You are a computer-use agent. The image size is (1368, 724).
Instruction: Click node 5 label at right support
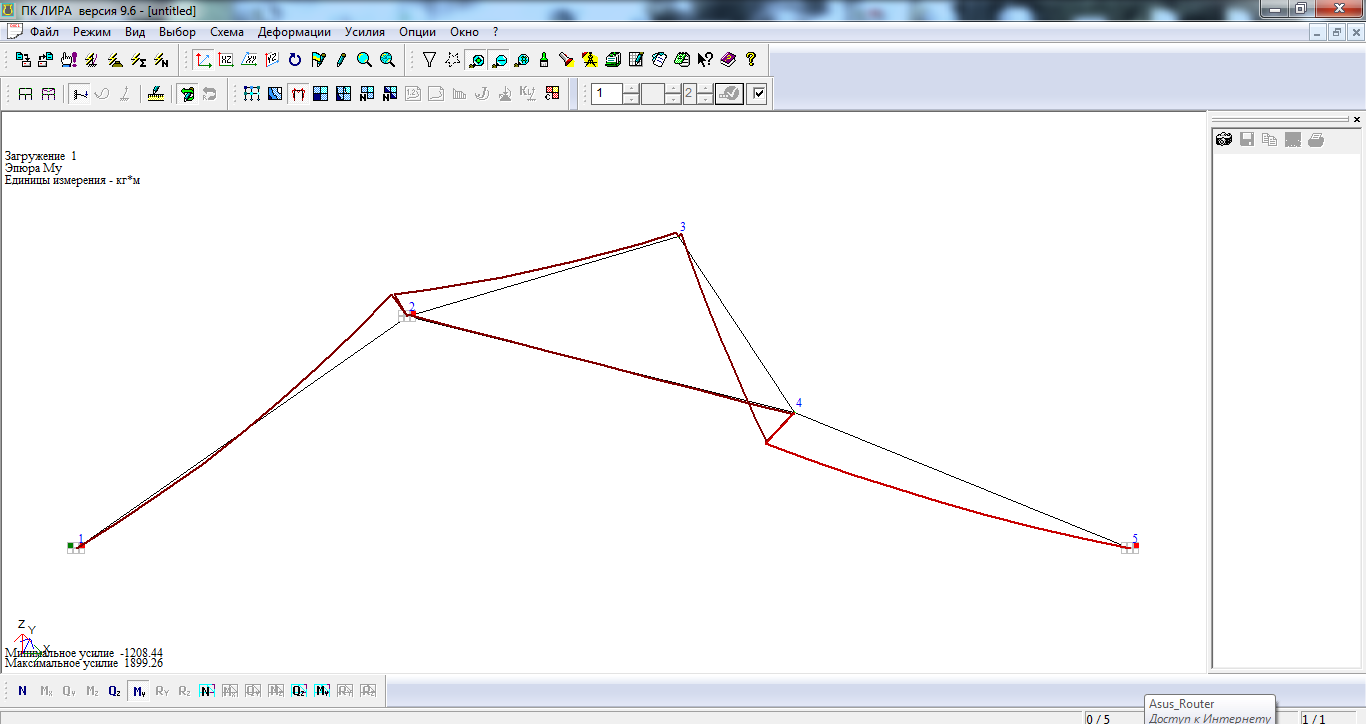(x=1135, y=538)
